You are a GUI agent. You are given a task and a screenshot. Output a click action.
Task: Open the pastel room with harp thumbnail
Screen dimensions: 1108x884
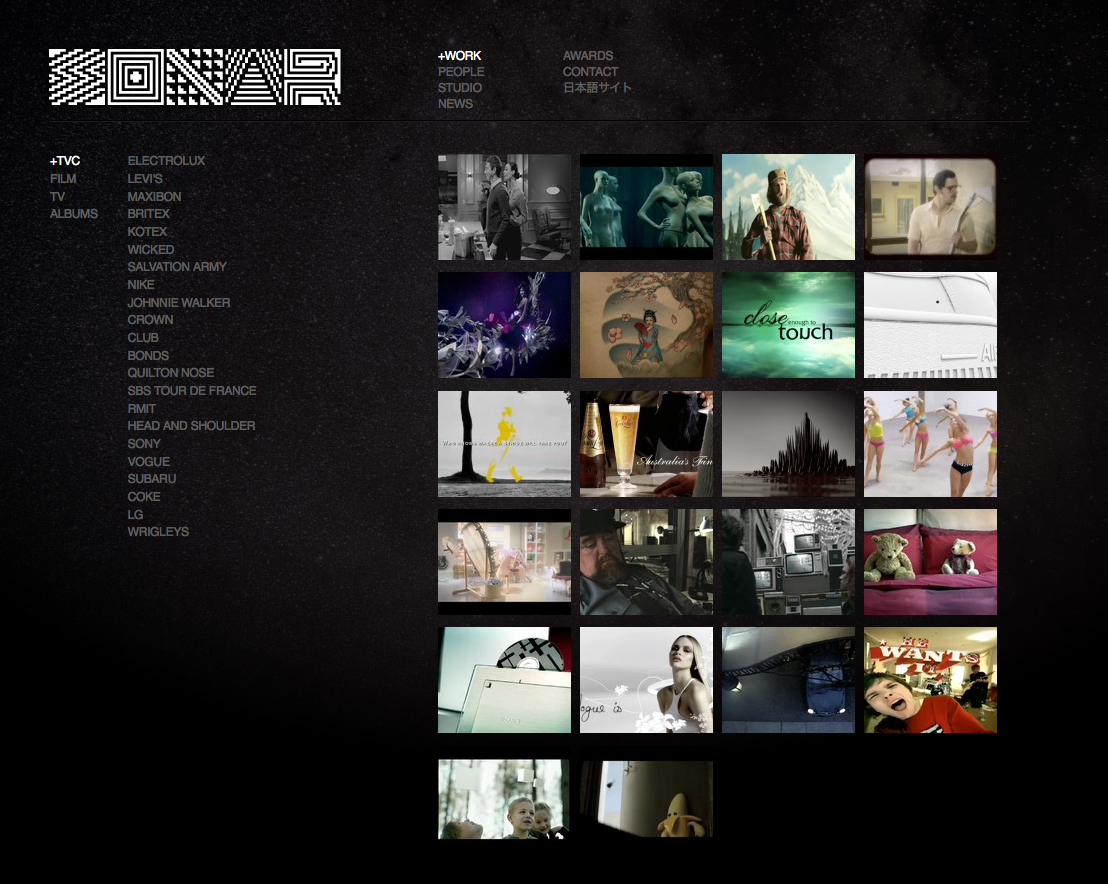505,562
